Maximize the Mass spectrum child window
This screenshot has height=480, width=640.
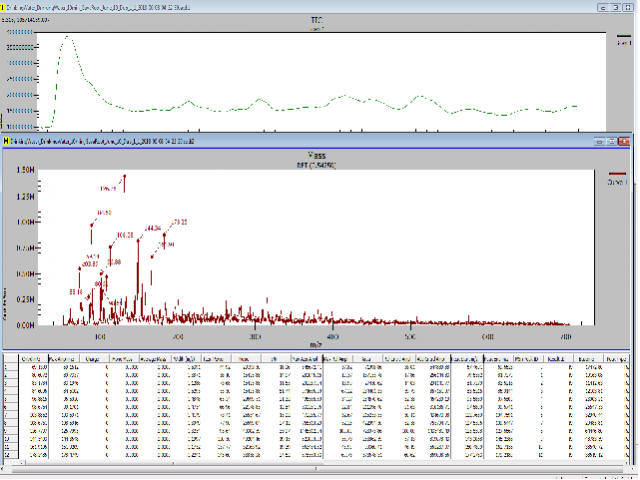tap(611, 141)
